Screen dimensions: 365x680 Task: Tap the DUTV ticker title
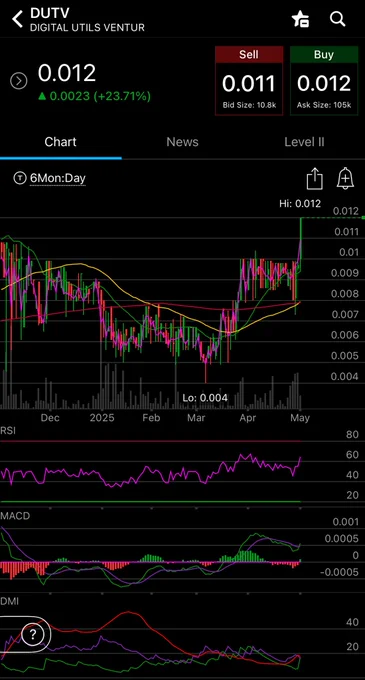pyautogui.click(x=49, y=13)
